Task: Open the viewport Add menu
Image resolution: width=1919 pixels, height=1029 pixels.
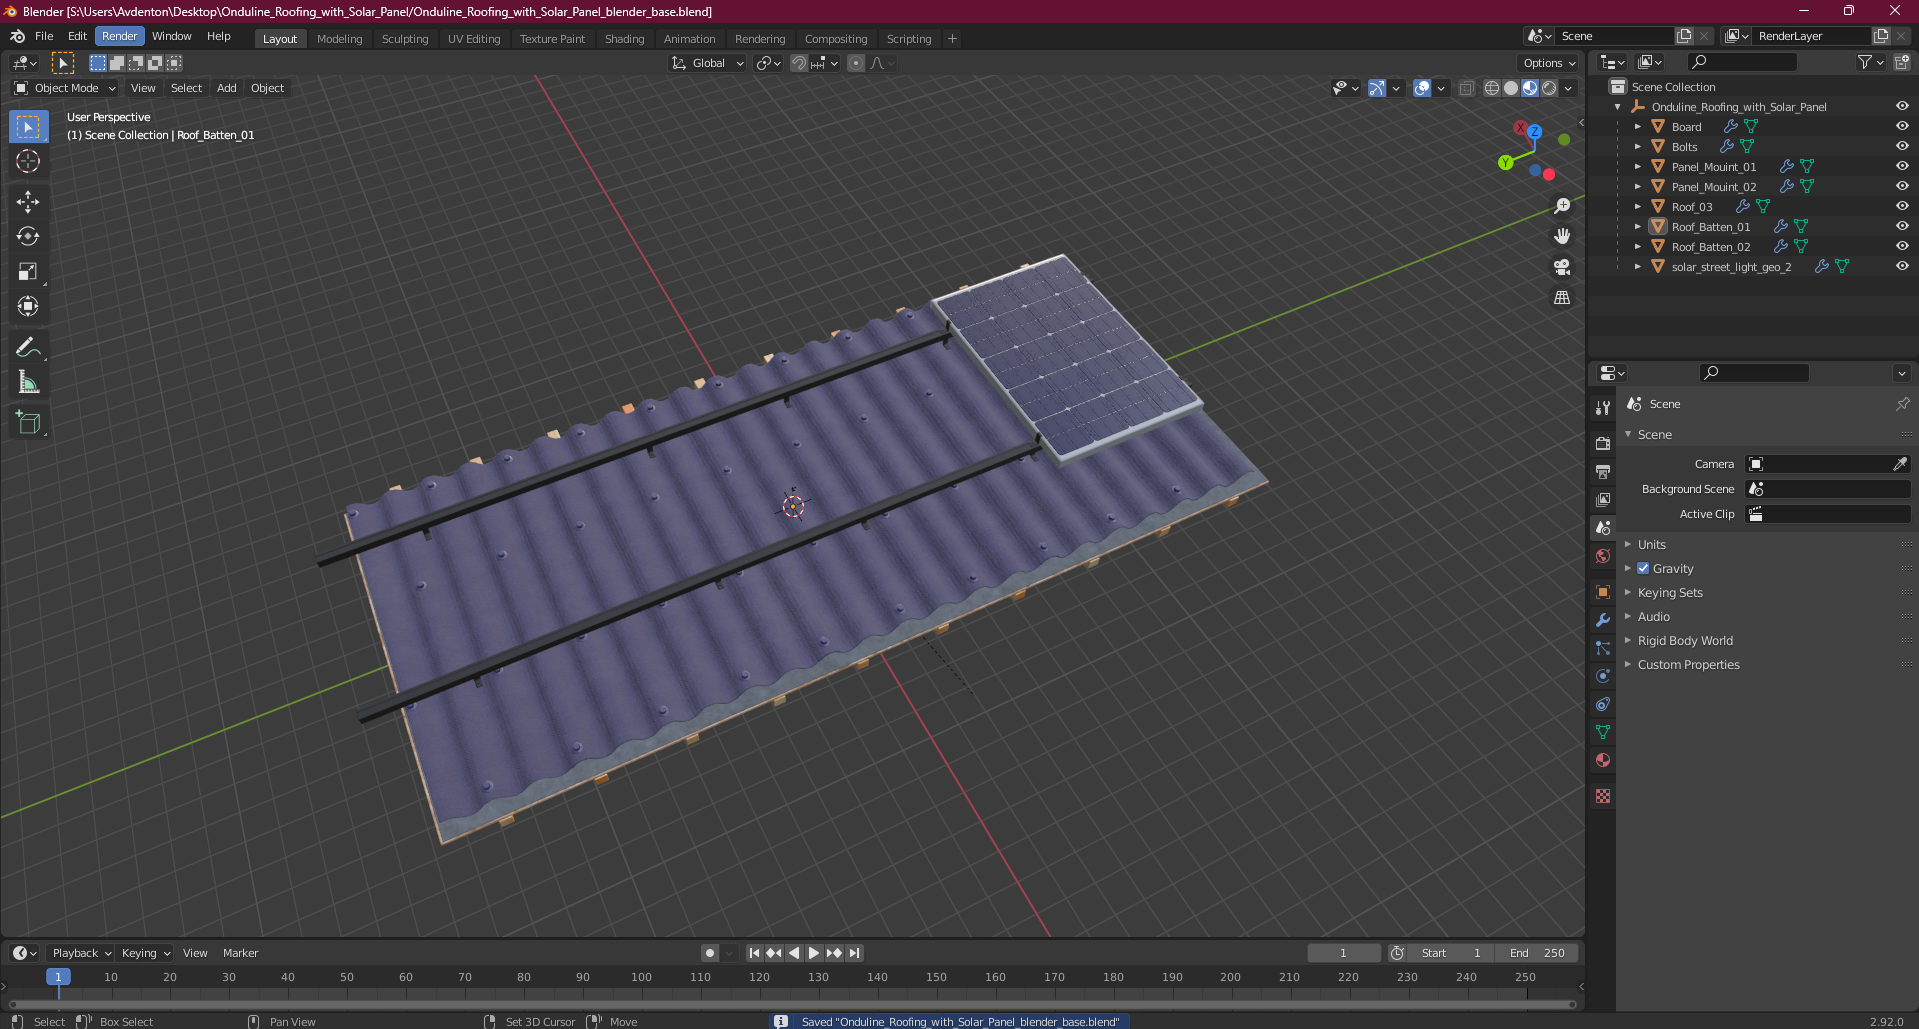Action: (227, 88)
